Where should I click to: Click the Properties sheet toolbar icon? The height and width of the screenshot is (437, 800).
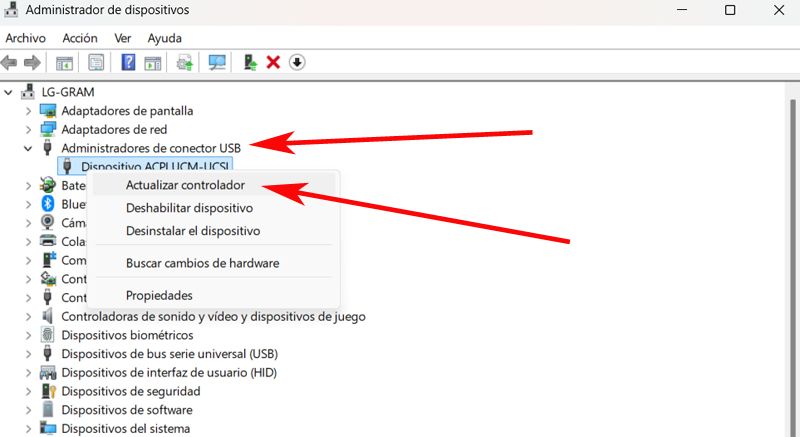[96, 62]
